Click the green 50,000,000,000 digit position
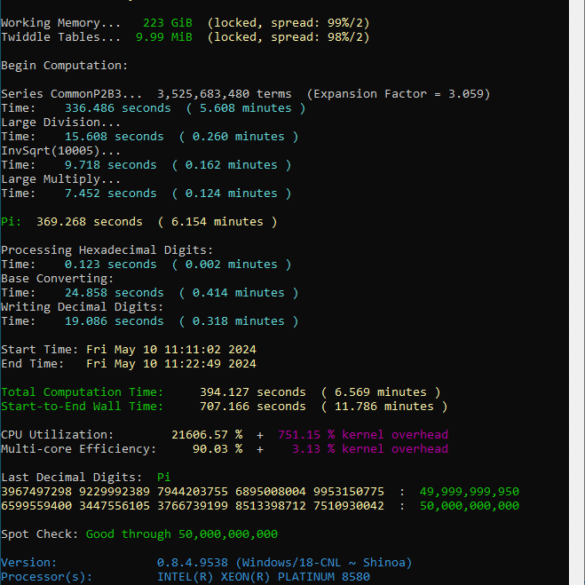The height and width of the screenshot is (585, 585). (469, 506)
